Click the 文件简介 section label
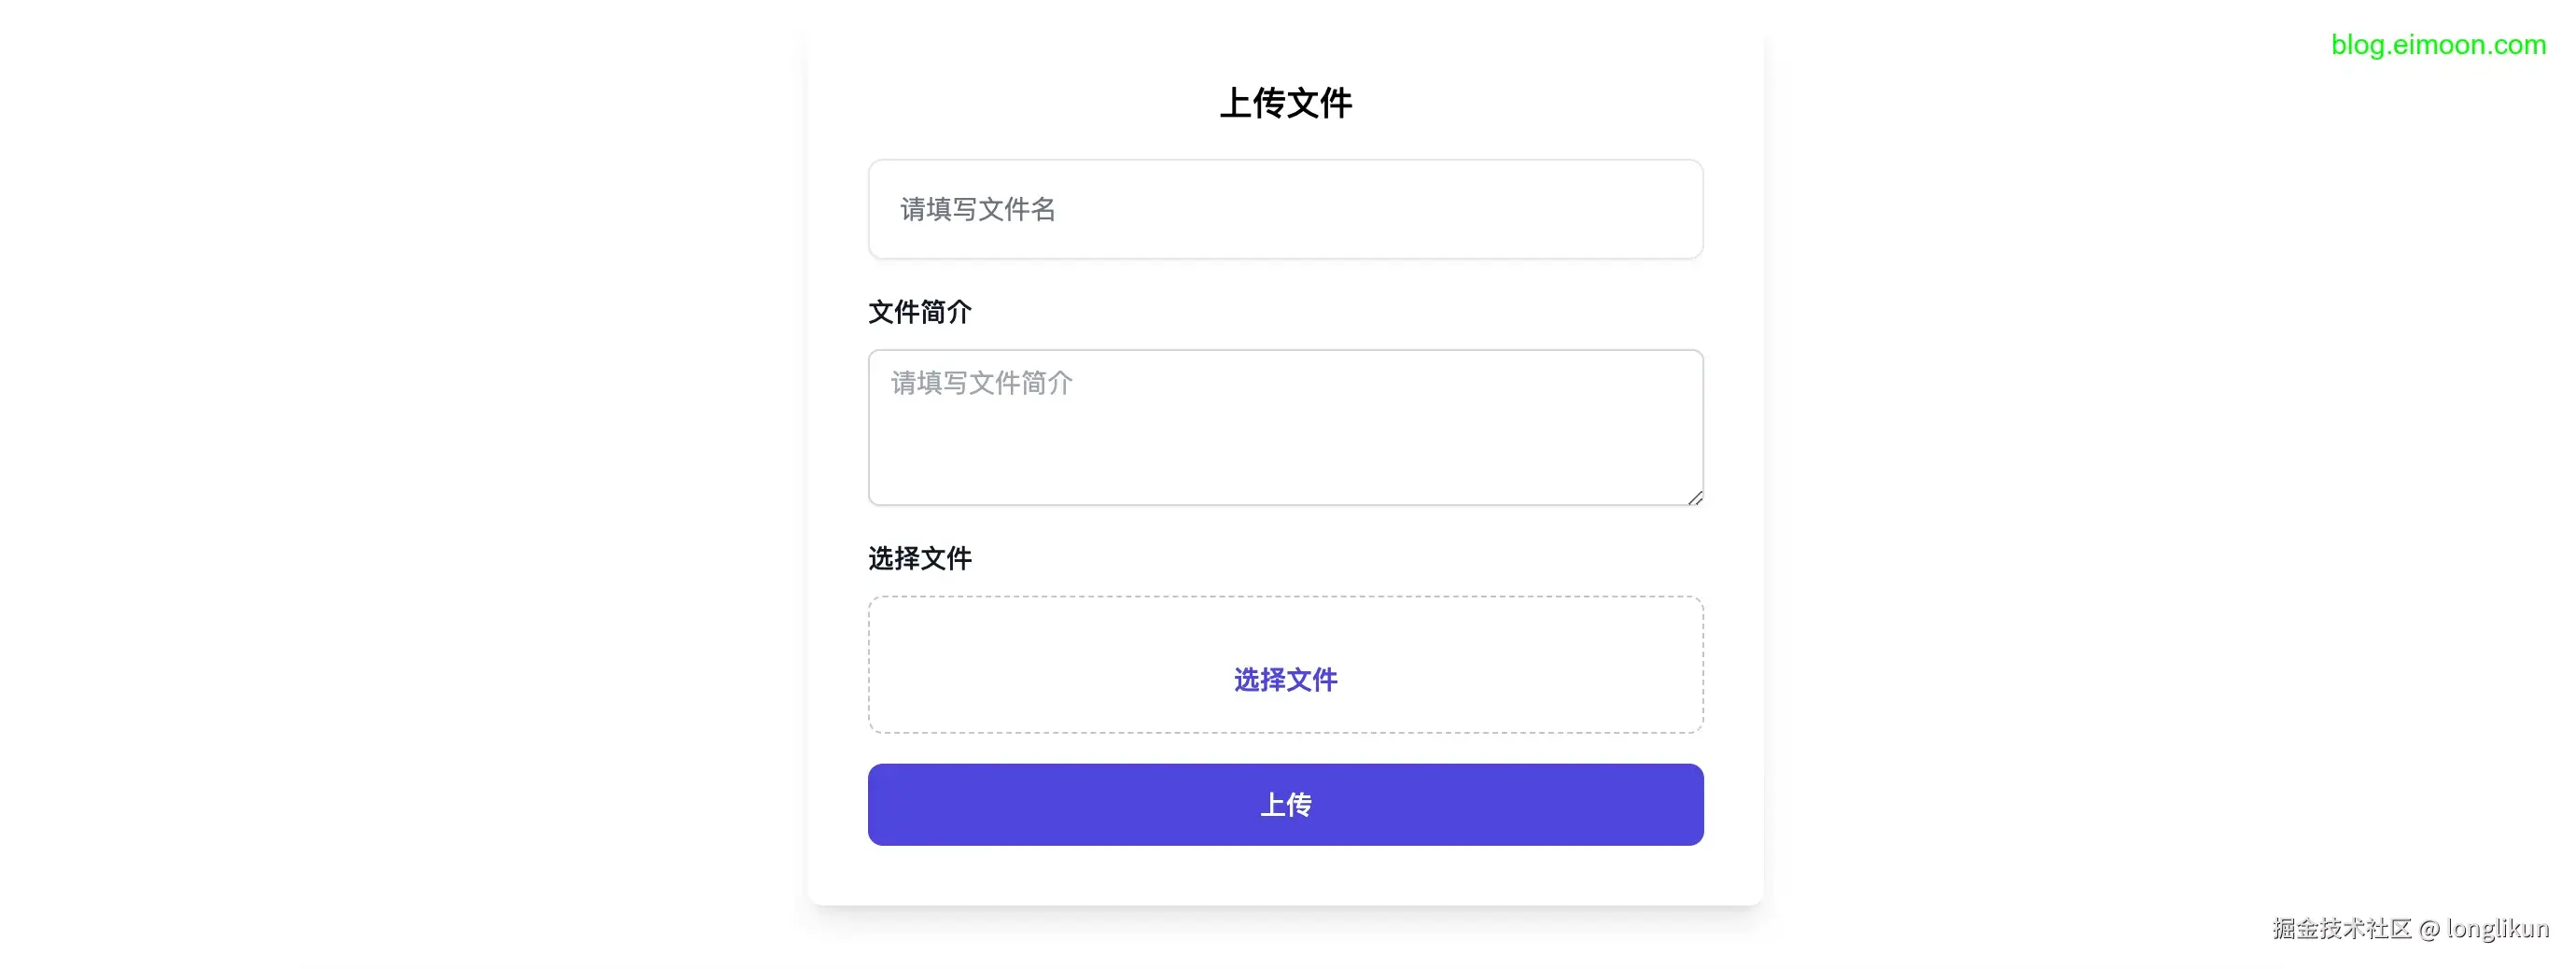The width and height of the screenshot is (2576, 969). (919, 312)
